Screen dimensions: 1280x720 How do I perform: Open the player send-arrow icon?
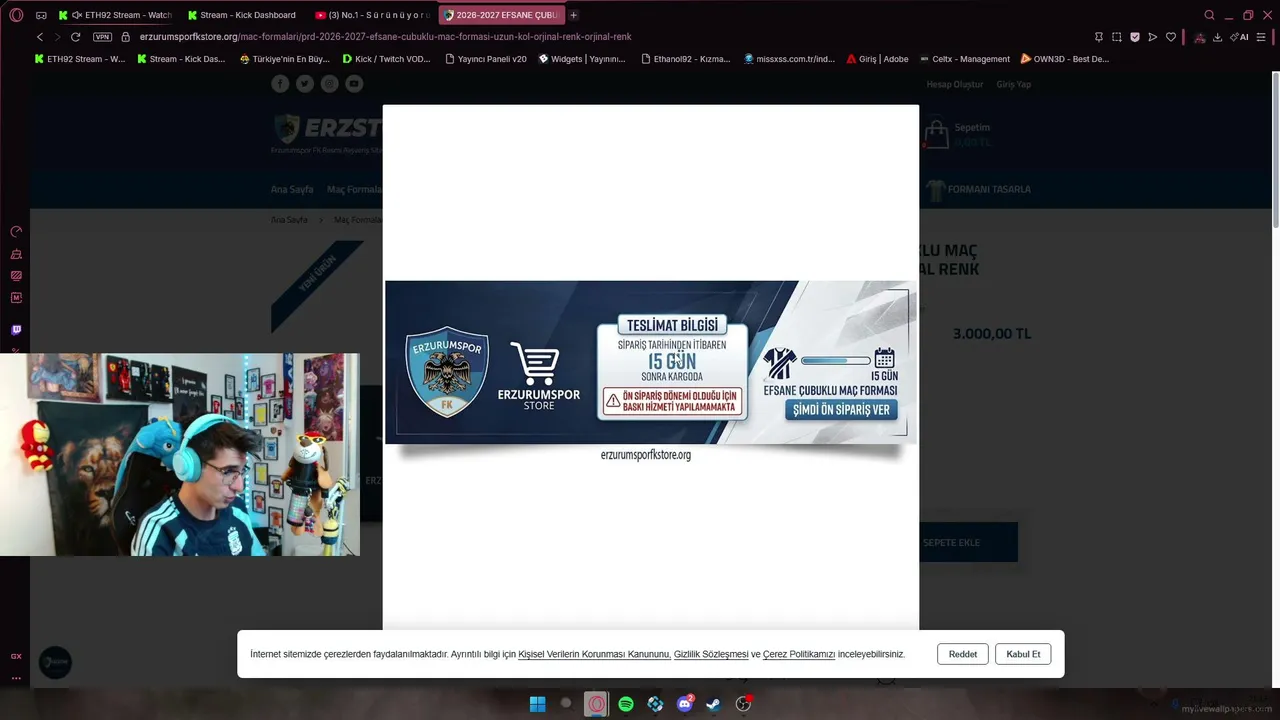point(1153,37)
